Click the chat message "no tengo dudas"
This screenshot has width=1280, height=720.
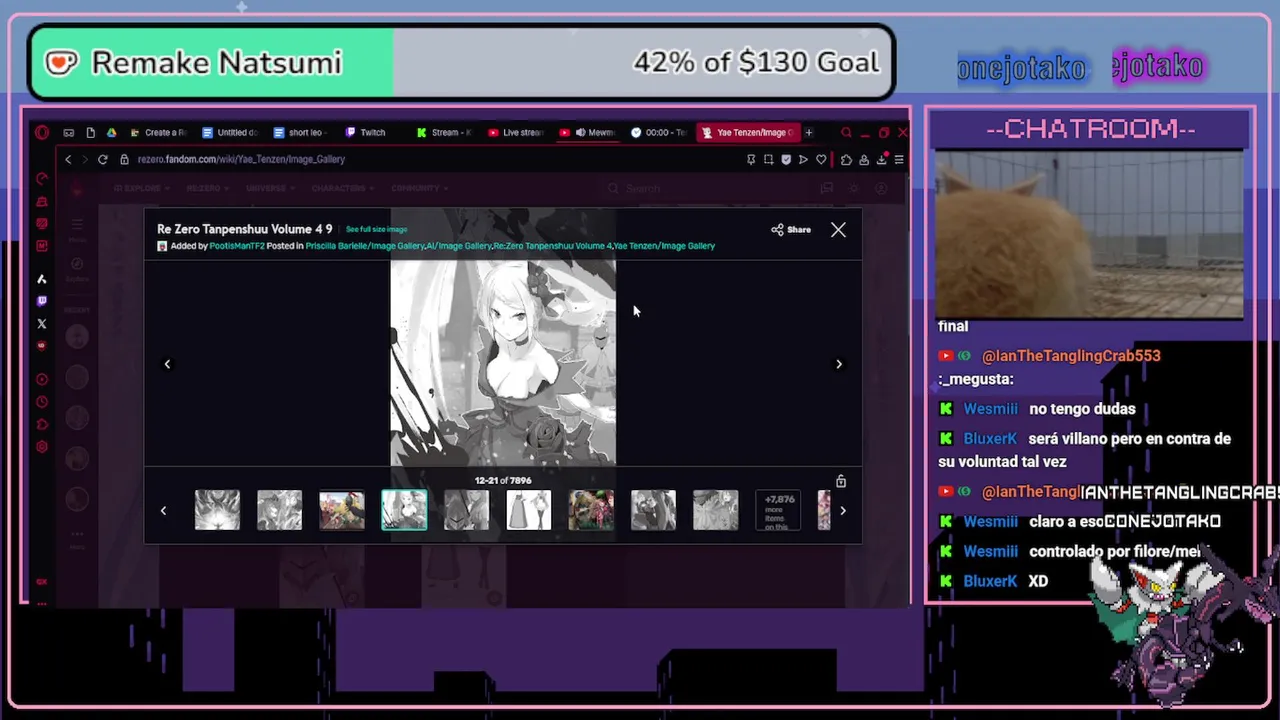(1082, 409)
